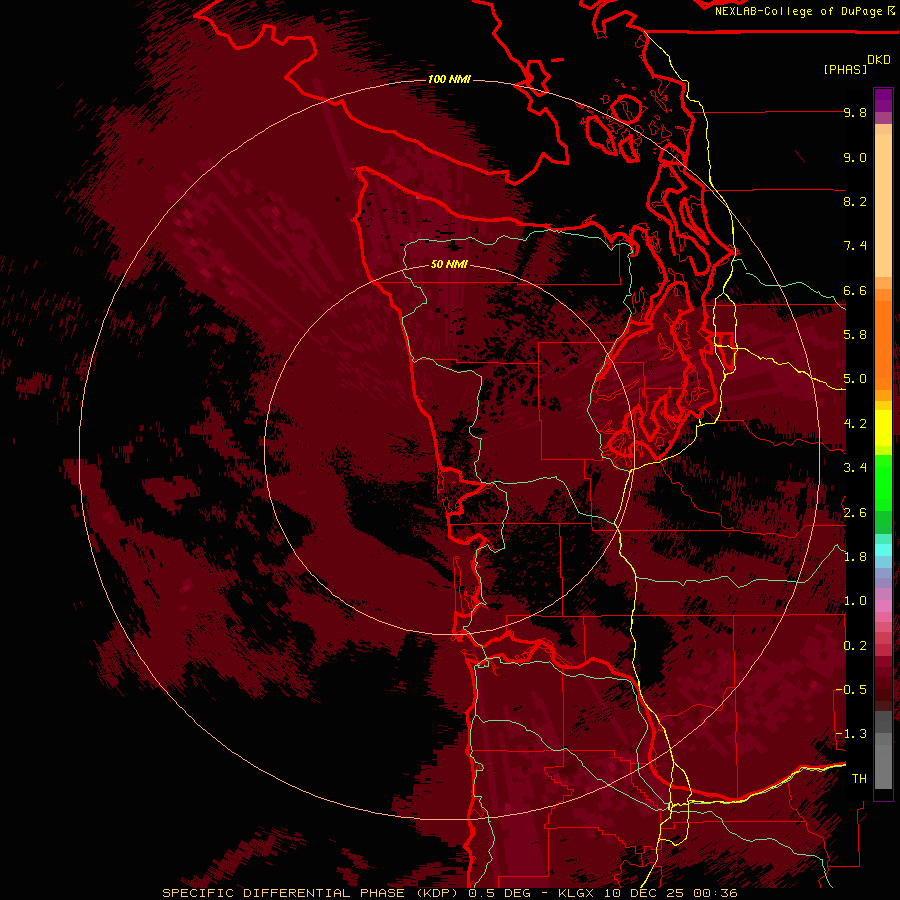Click the 5.8 legend value
900x900 pixels.
coord(855,335)
